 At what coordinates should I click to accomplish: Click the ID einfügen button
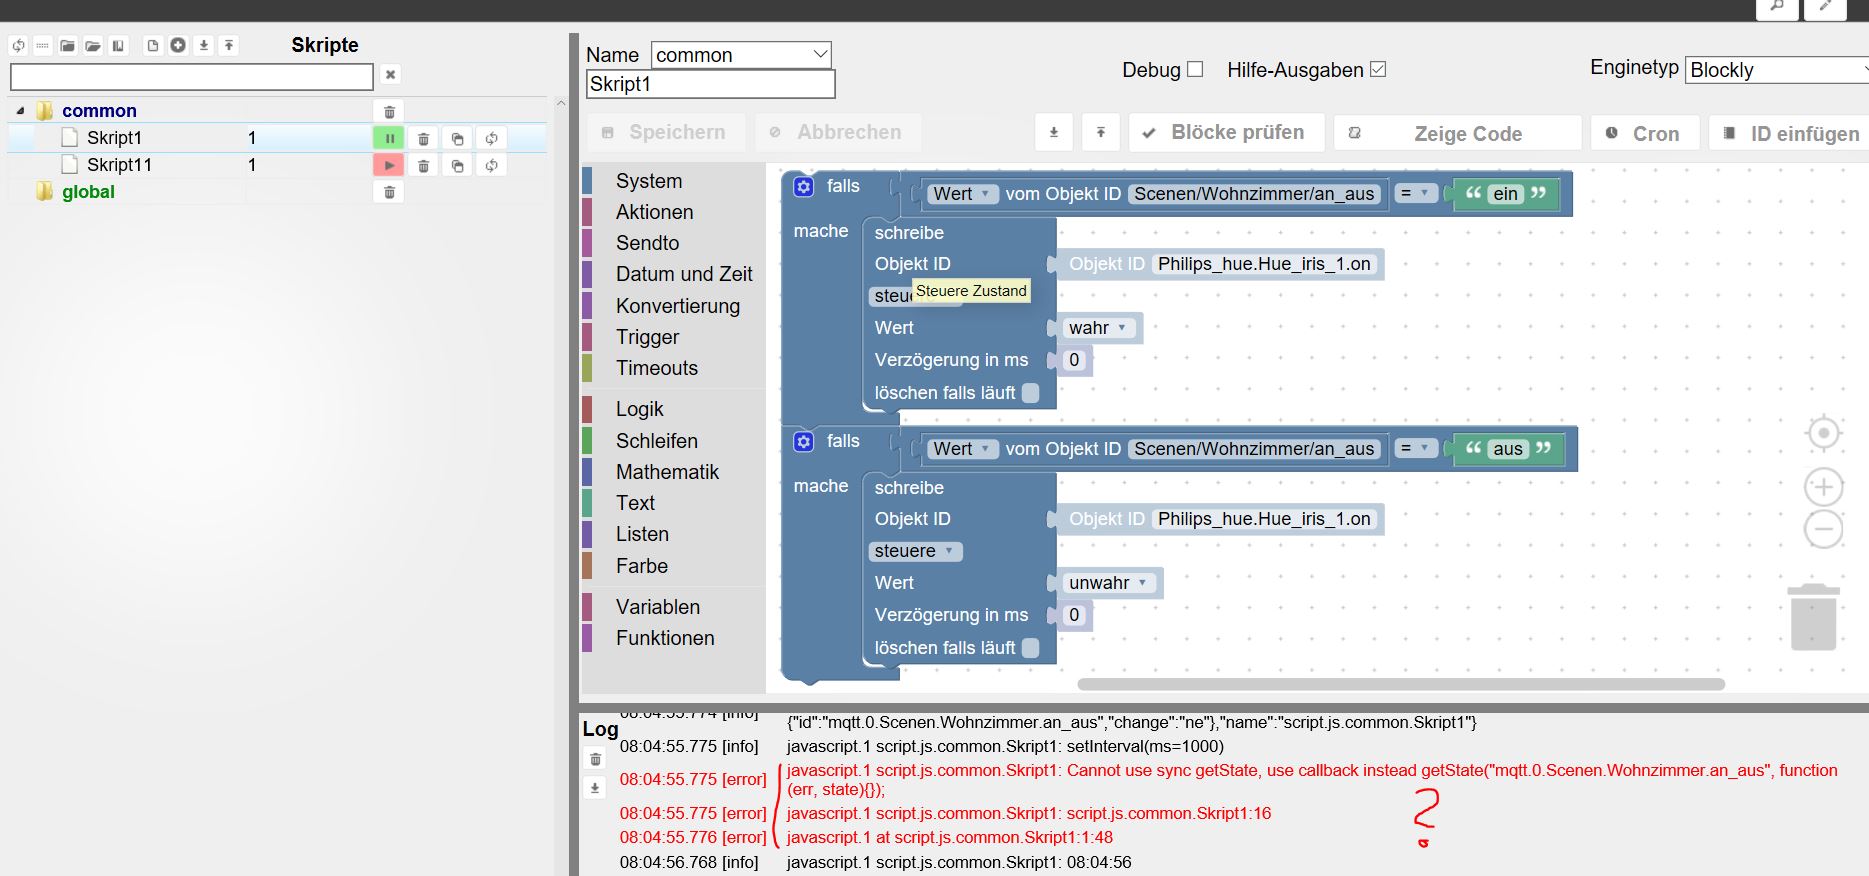[1790, 133]
